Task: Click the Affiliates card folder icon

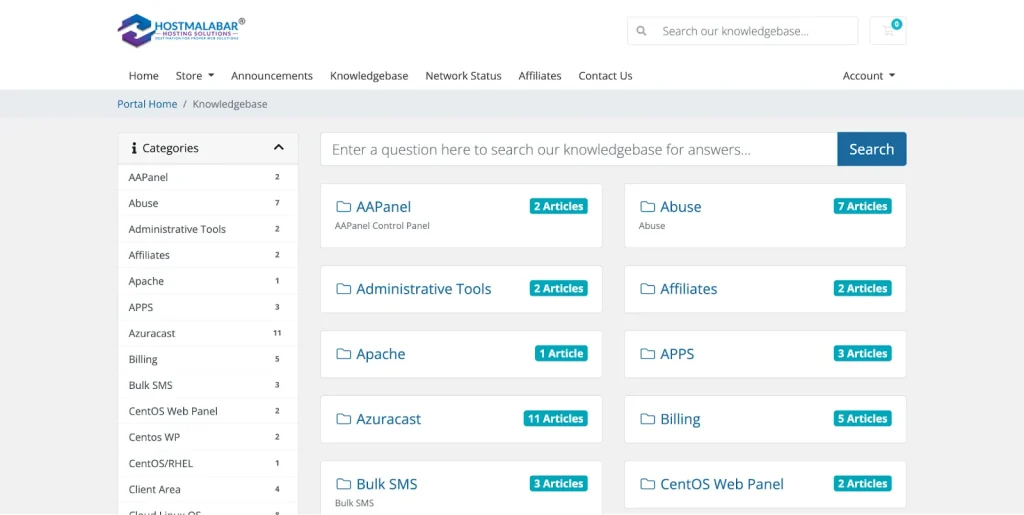Action: 647,289
